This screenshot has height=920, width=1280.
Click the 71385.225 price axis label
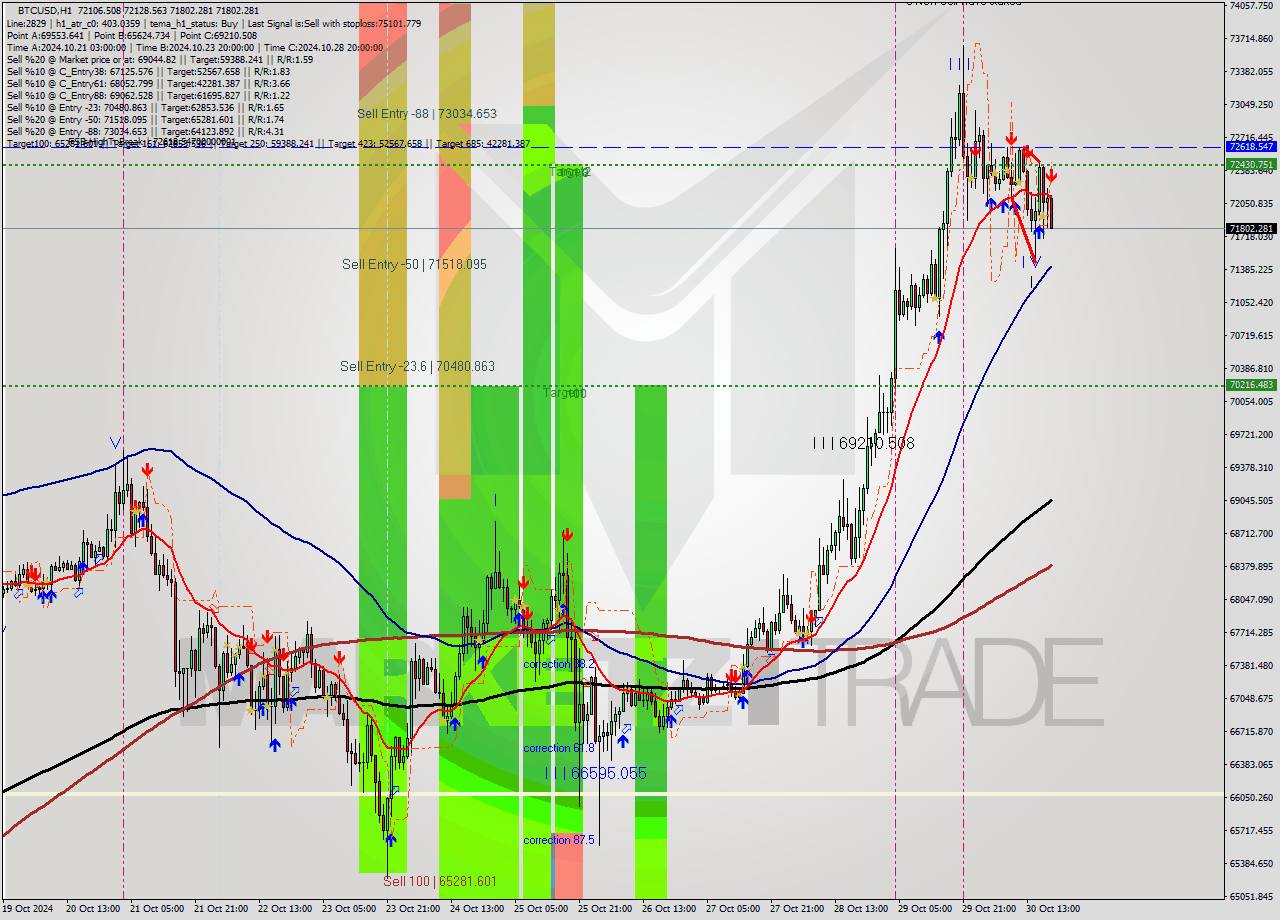(1251, 270)
